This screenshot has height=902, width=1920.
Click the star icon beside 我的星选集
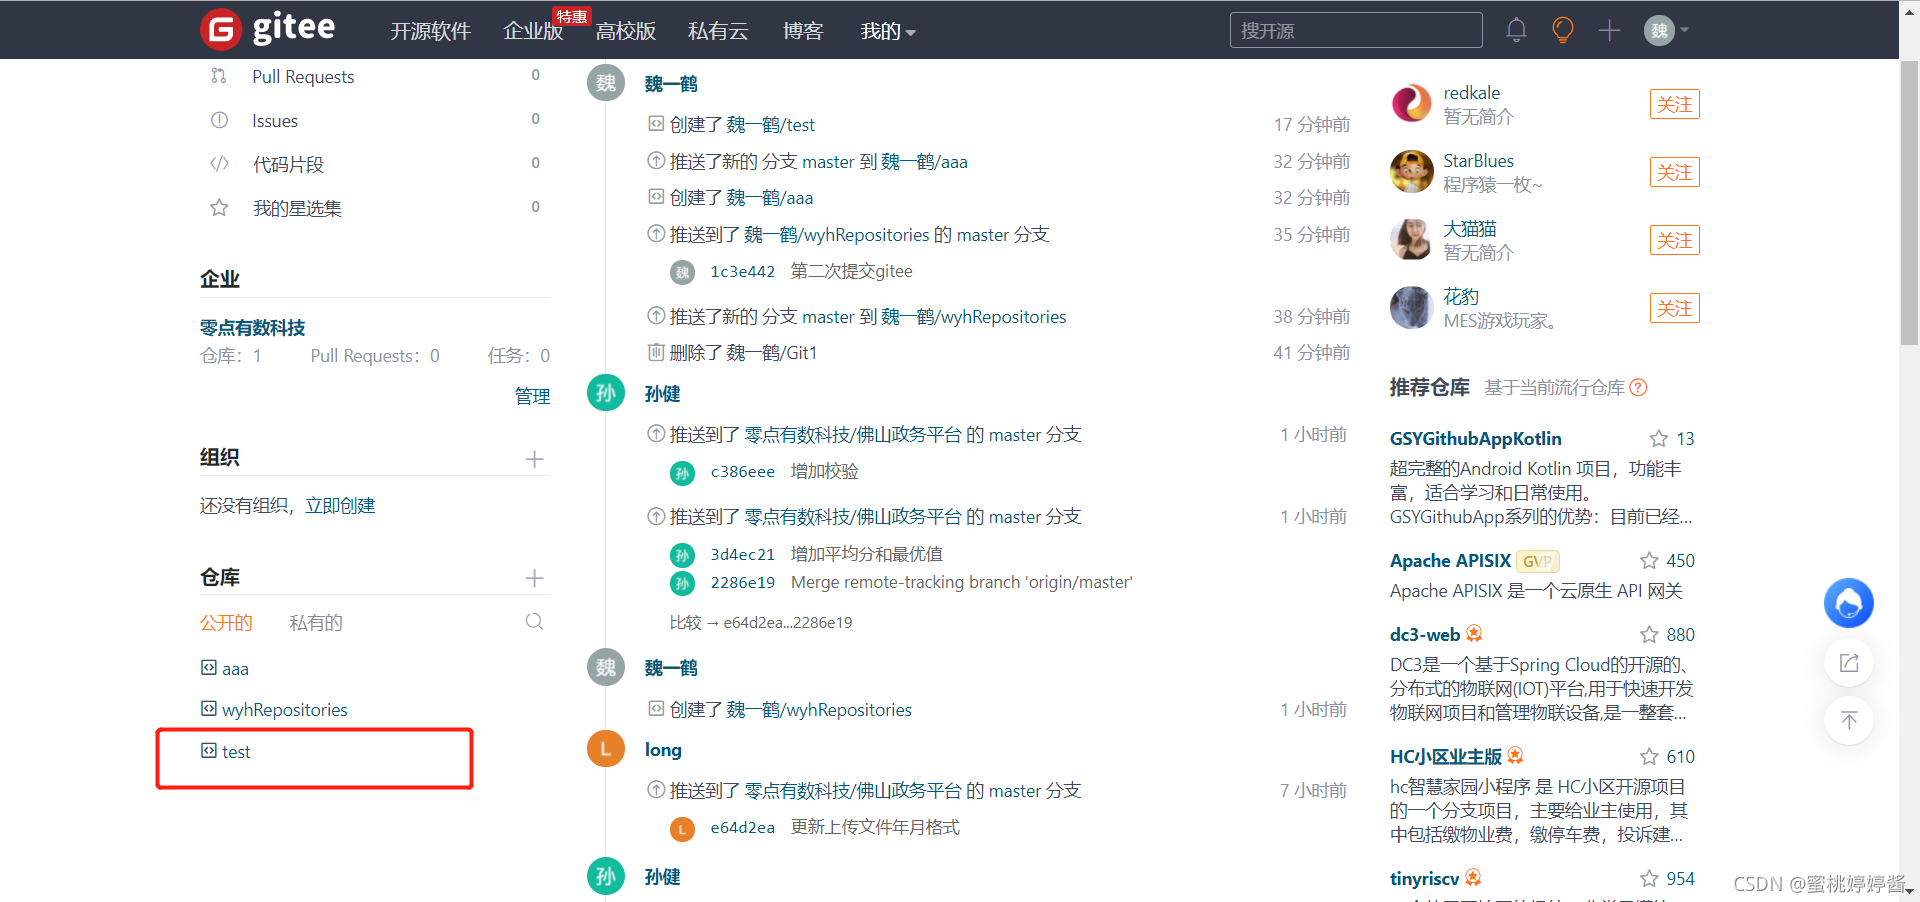click(219, 208)
